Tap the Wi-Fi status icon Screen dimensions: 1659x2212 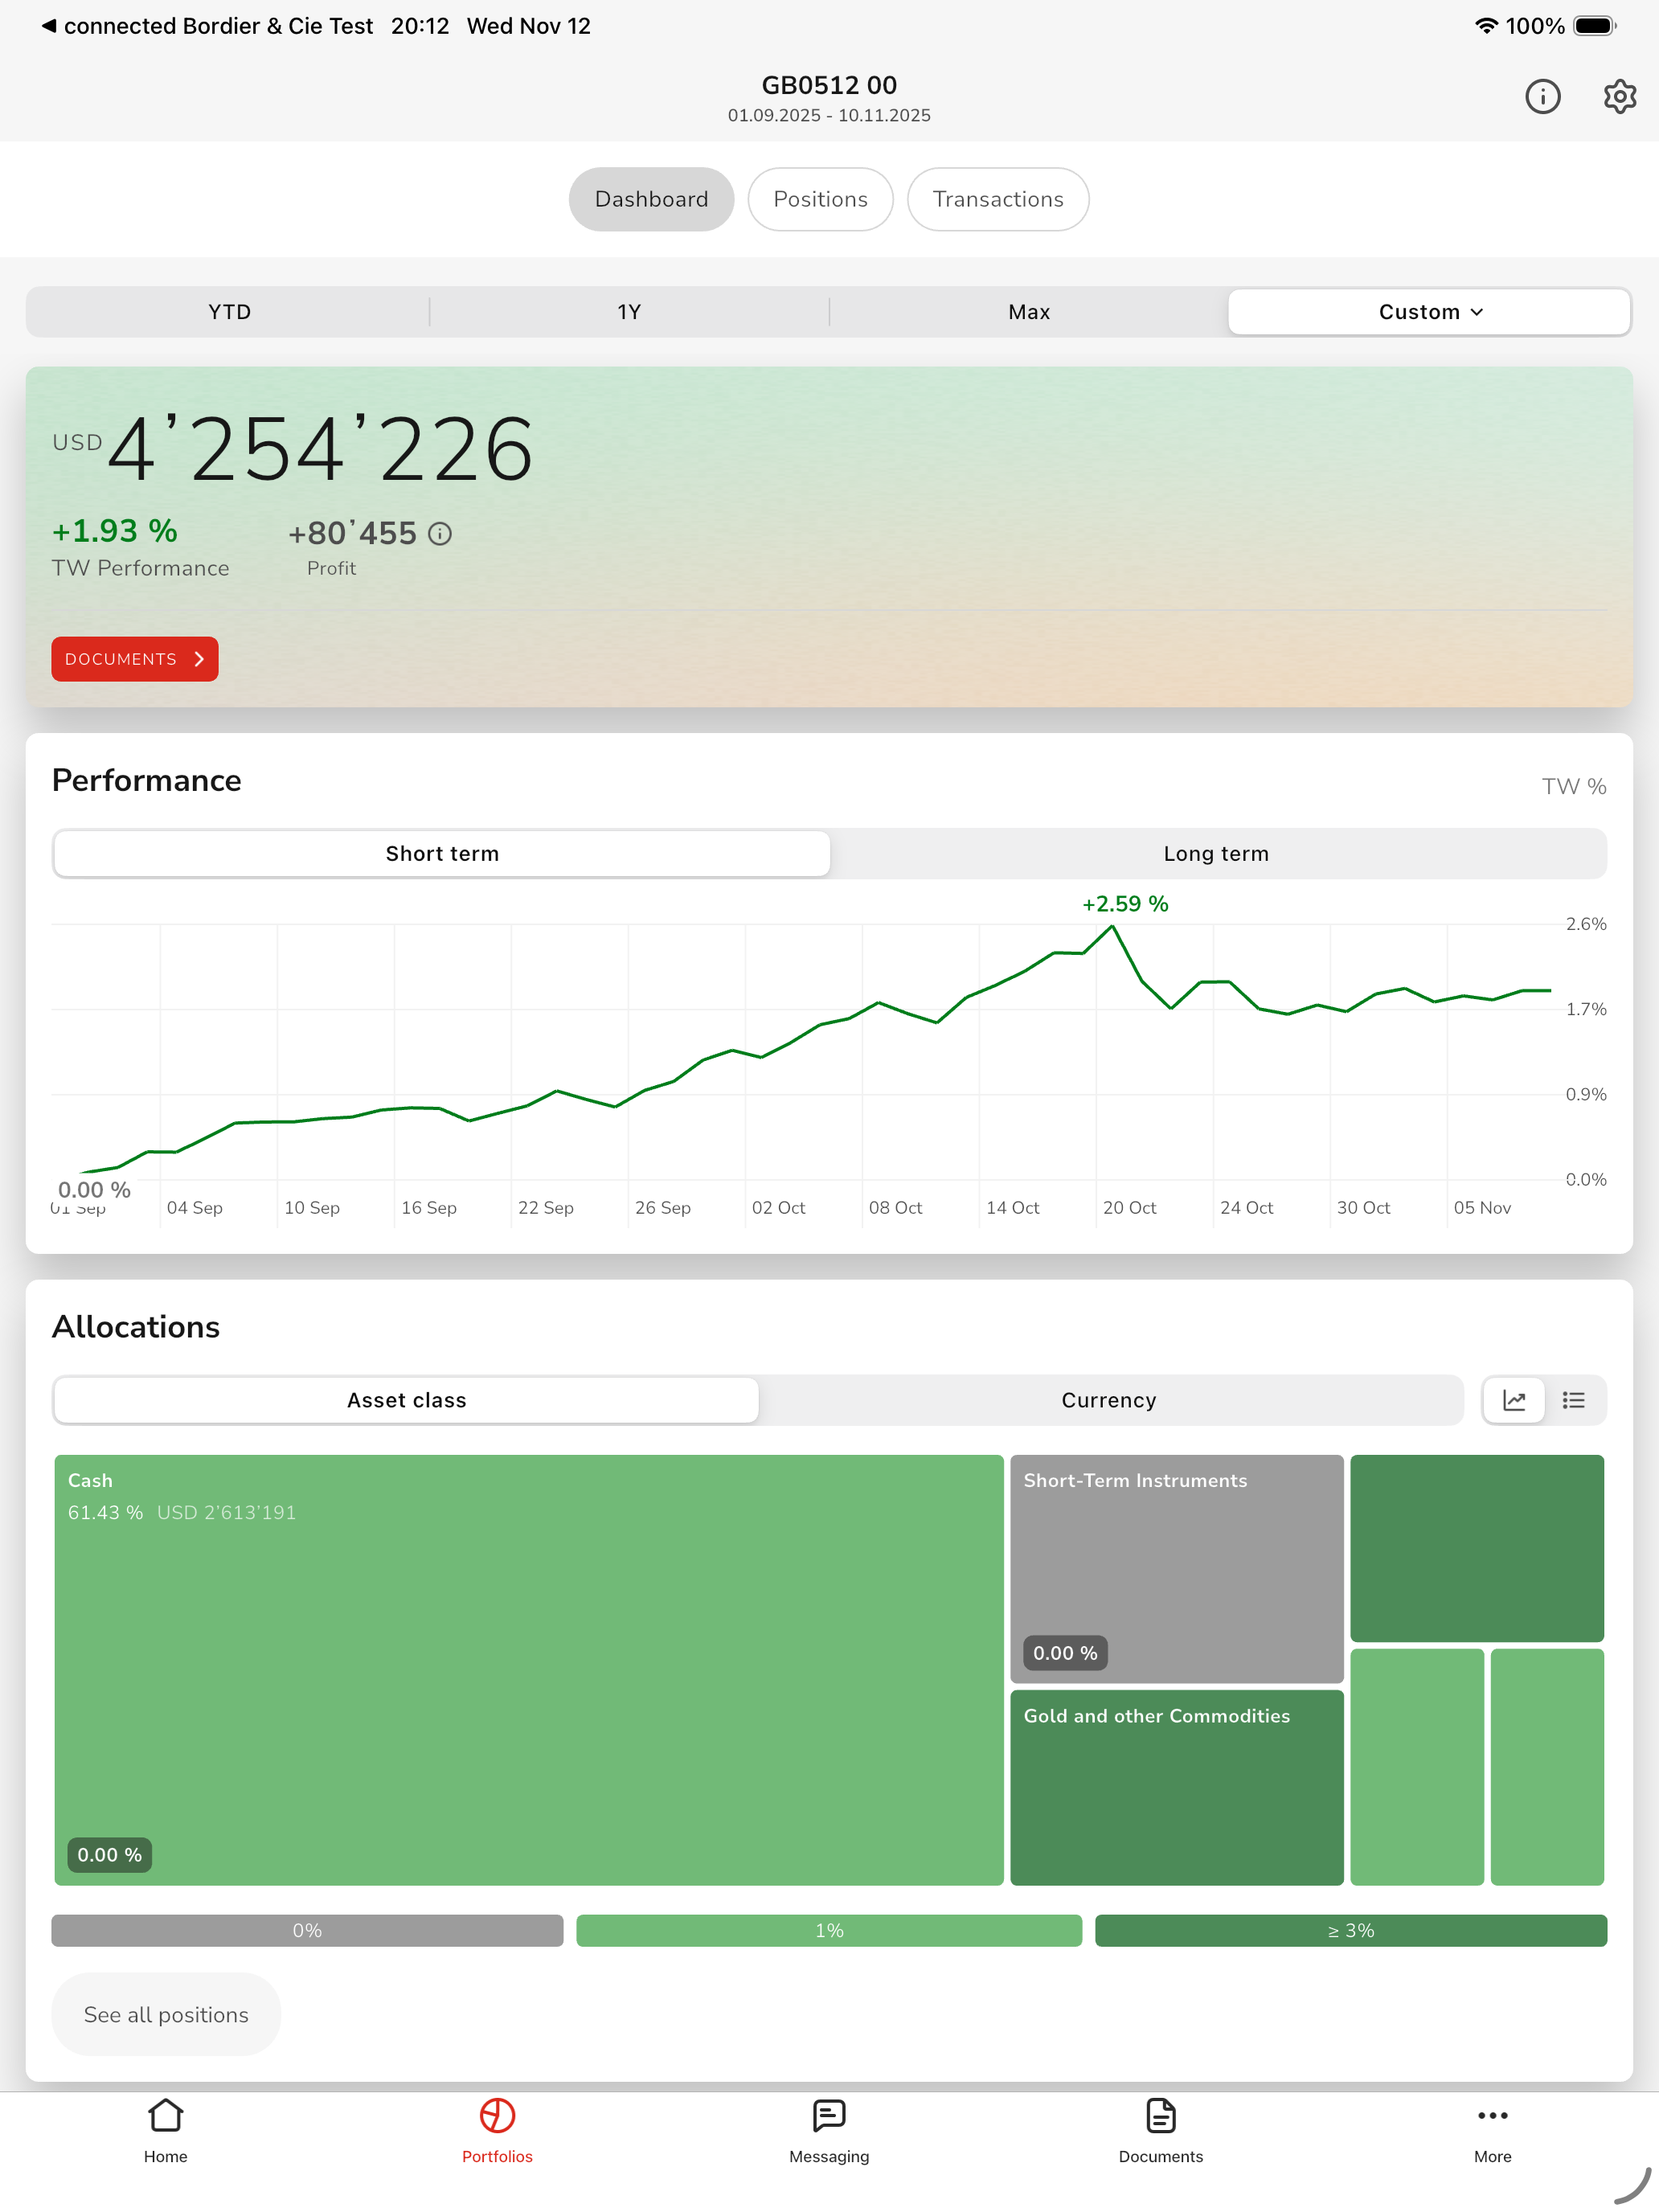[1486, 26]
